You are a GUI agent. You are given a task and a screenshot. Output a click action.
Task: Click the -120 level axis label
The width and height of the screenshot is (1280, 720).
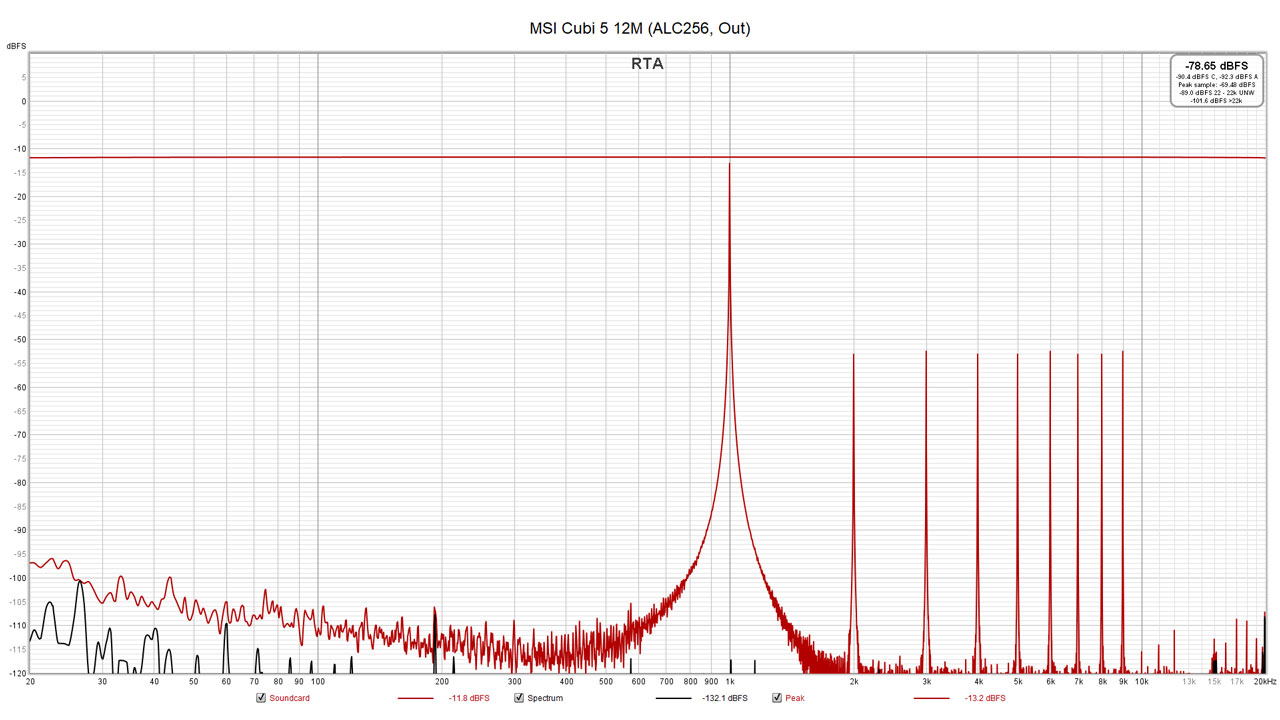click(18, 673)
